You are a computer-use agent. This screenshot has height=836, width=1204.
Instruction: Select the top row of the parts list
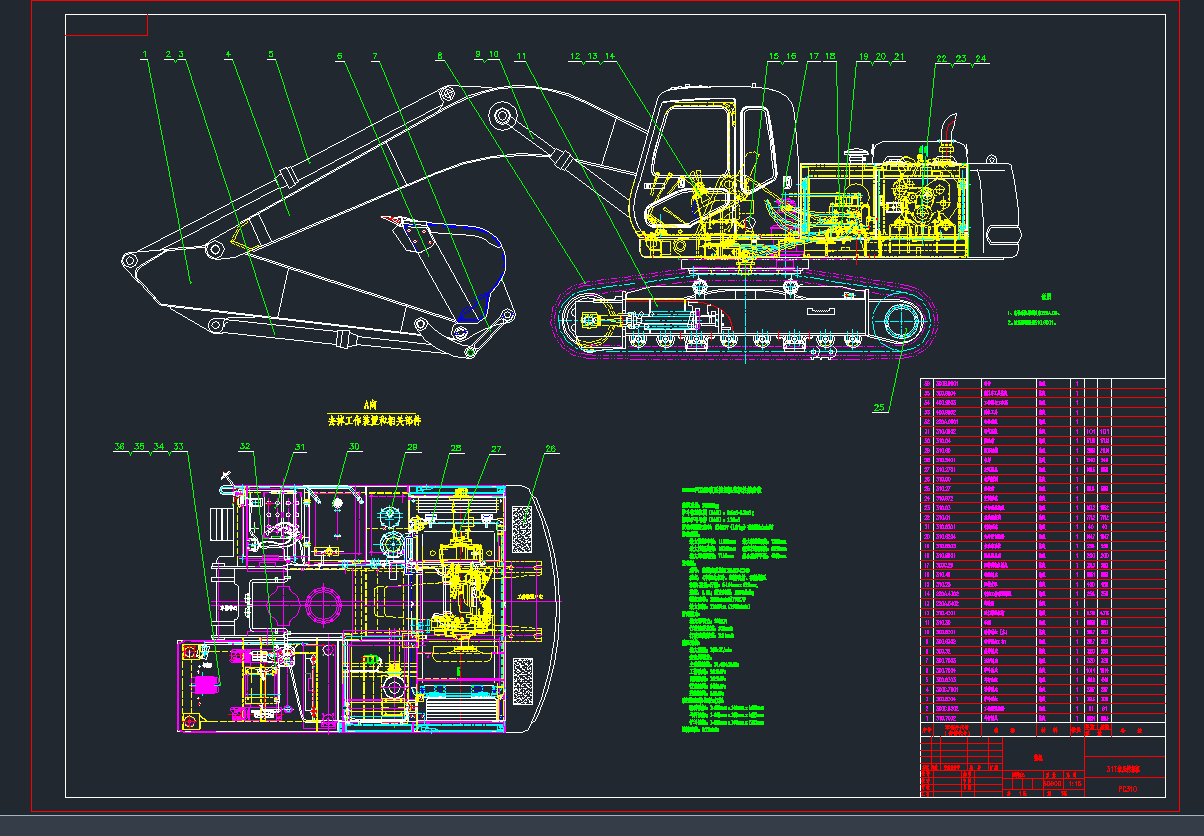coord(1040,383)
